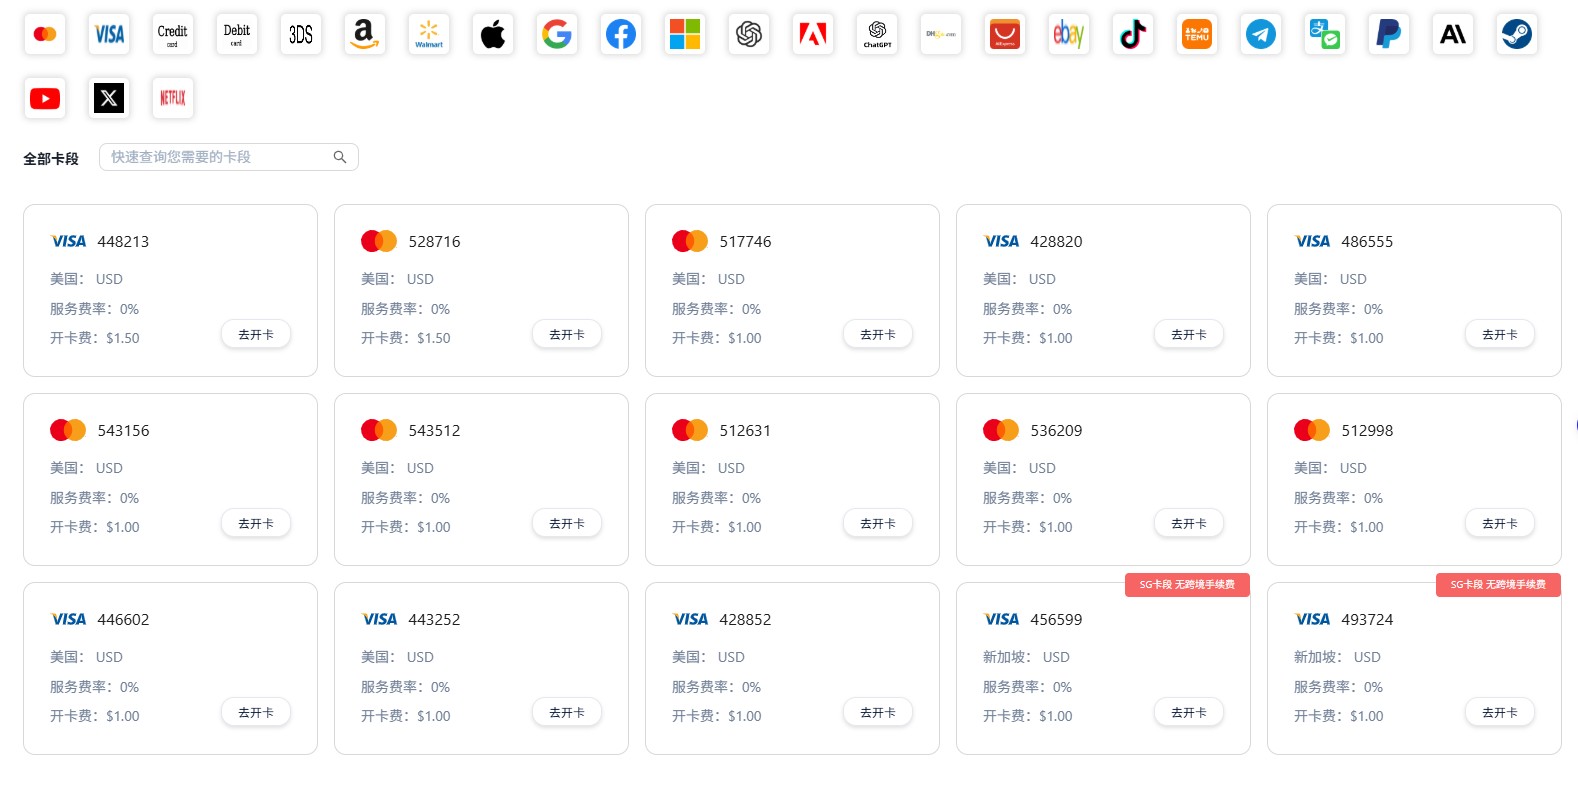Select the X (Twitter) icon
Image resolution: width=1578 pixels, height=785 pixels.
pos(109,98)
